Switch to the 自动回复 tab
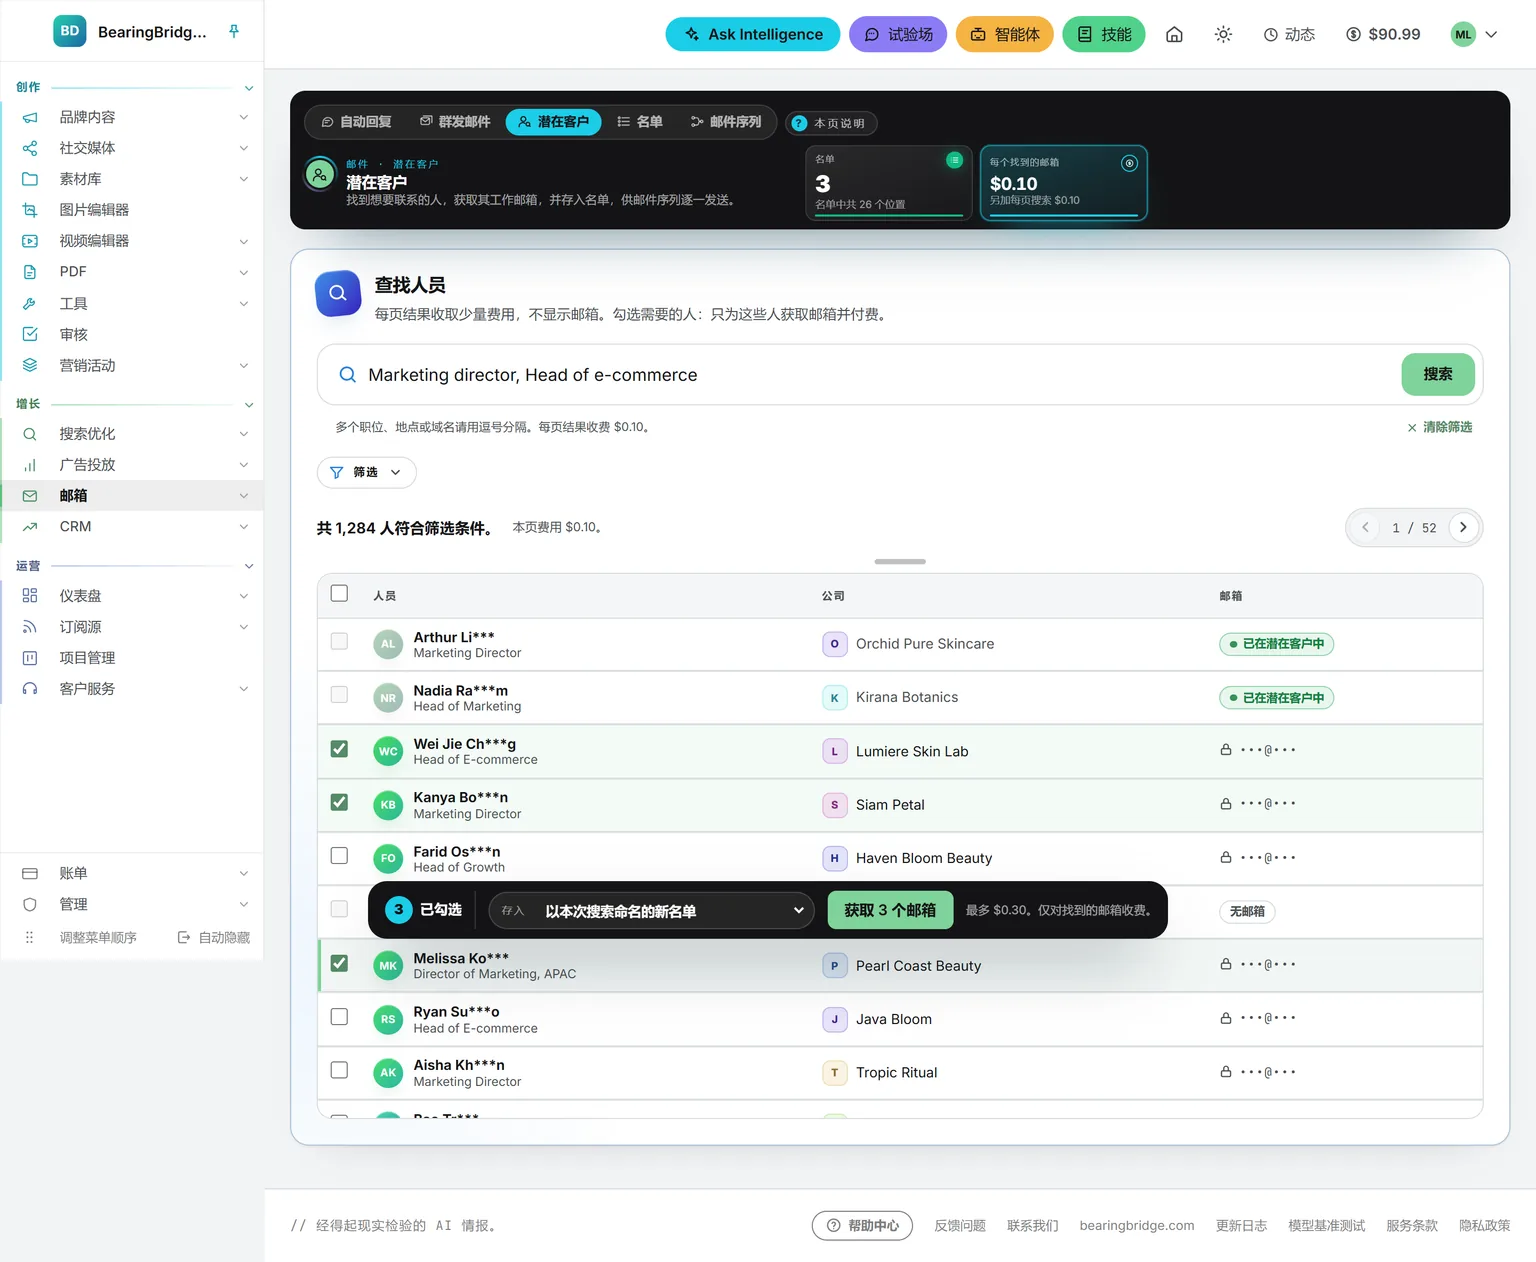This screenshot has height=1262, width=1536. pyautogui.click(x=356, y=122)
